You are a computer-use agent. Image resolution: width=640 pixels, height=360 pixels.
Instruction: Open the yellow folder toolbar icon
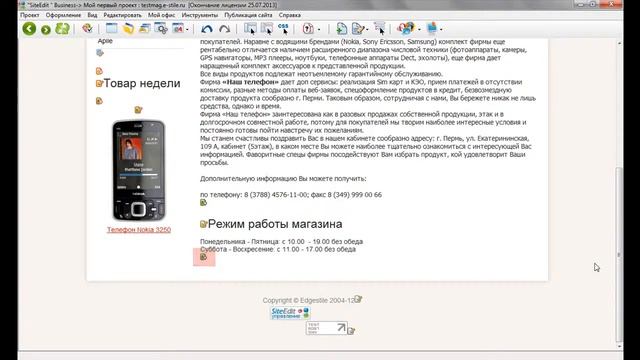point(128,29)
